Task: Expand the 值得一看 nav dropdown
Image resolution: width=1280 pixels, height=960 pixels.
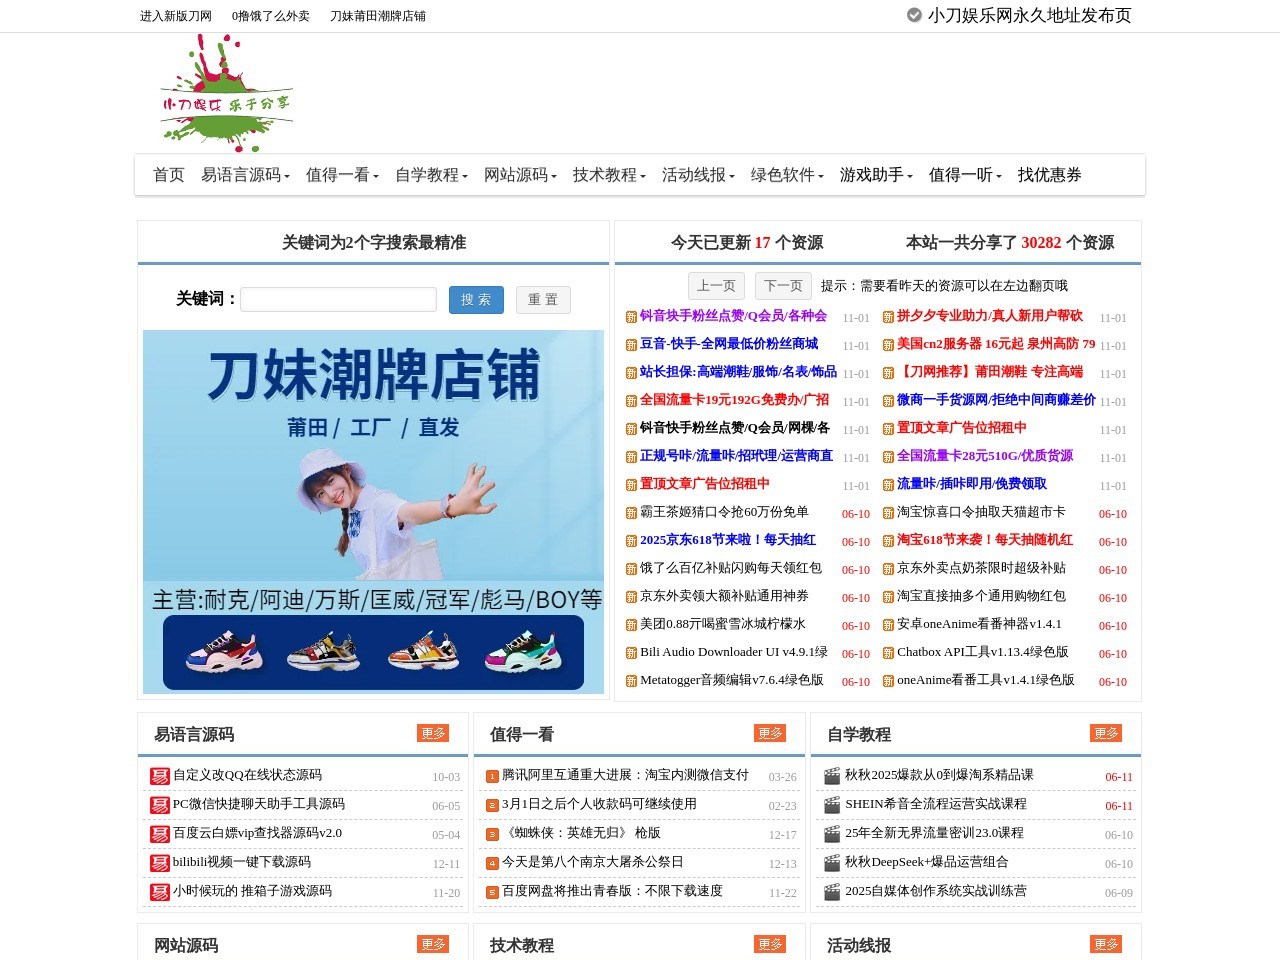Action: coord(342,175)
